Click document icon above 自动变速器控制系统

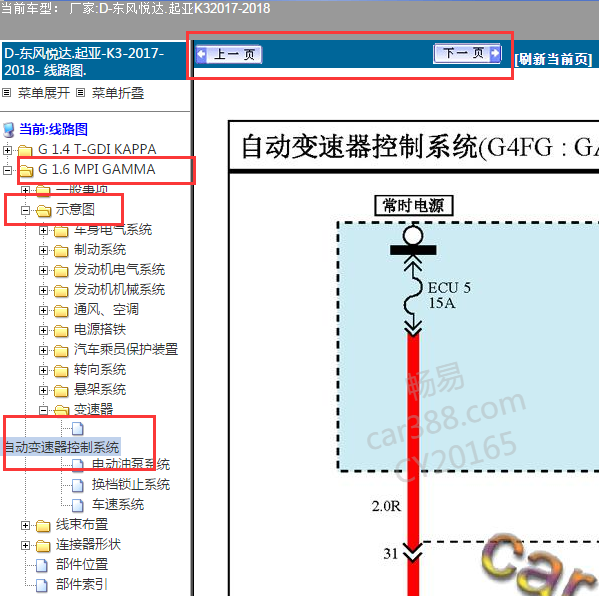click(x=78, y=429)
